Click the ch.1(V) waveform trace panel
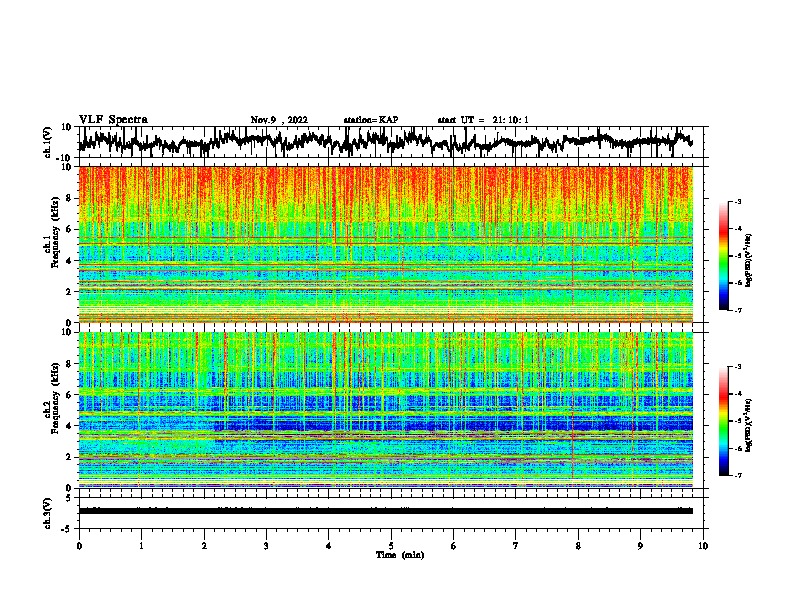This screenshot has width=792, height=612. coord(391,142)
